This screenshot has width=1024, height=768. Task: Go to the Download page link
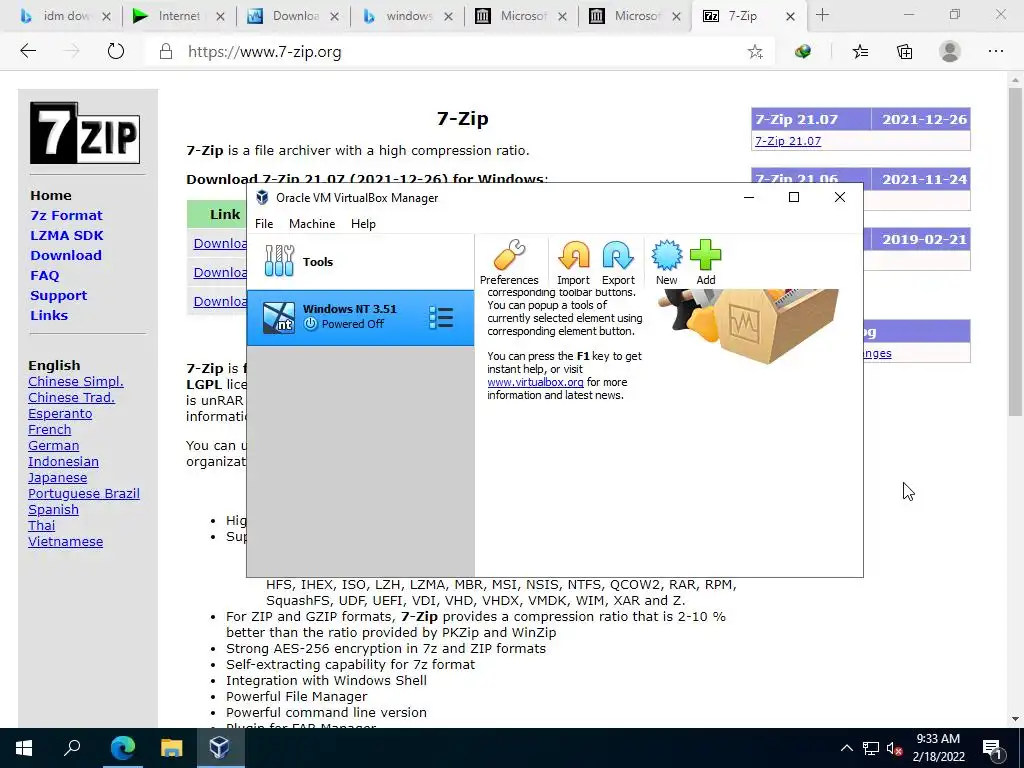click(x=66, y=255)
